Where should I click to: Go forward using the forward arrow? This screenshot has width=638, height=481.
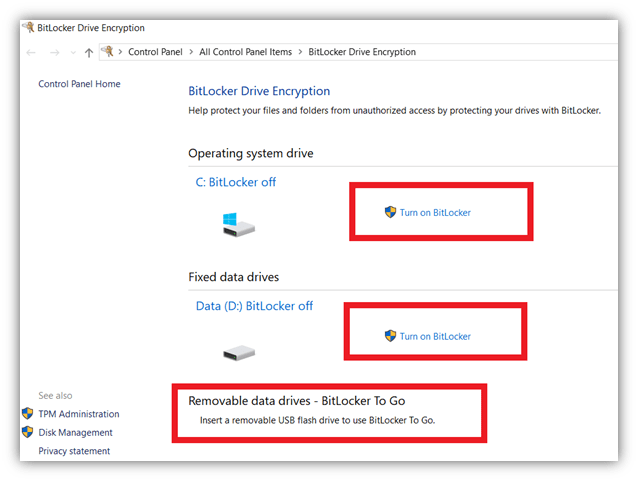point(55,52)
